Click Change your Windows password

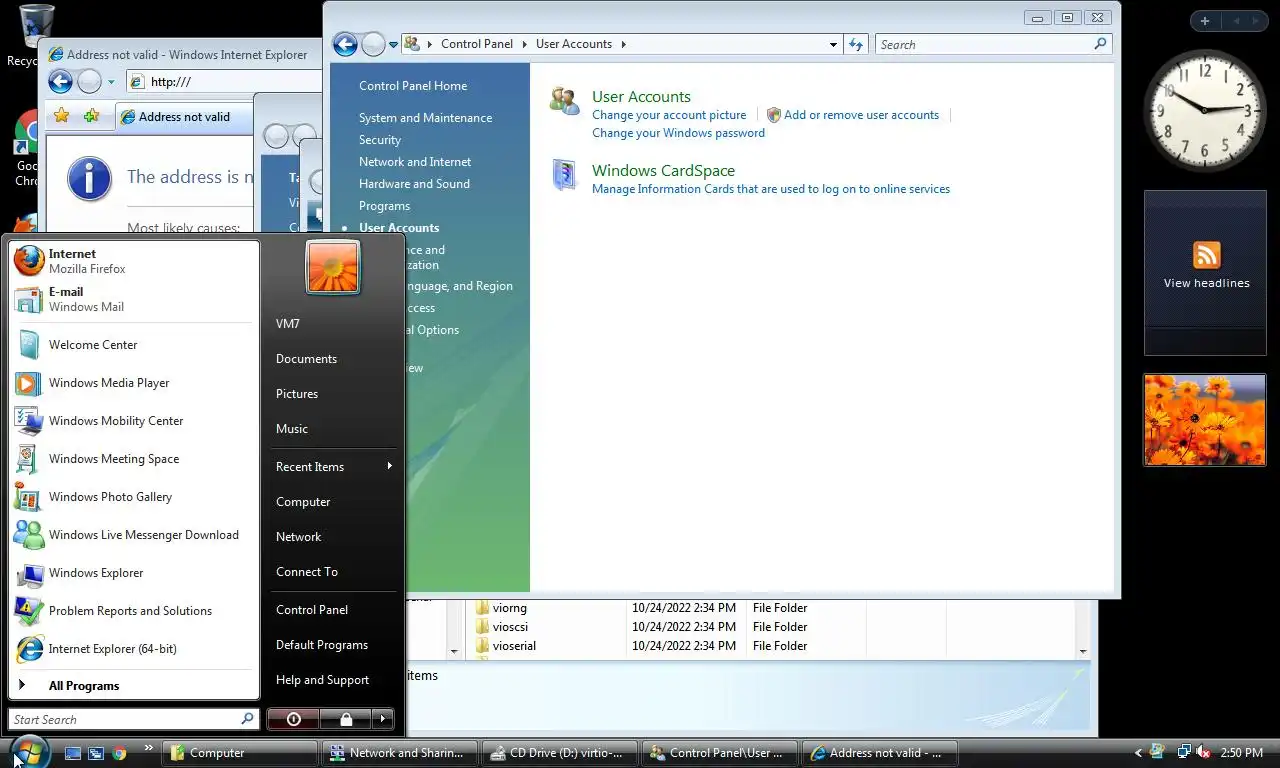678,133
